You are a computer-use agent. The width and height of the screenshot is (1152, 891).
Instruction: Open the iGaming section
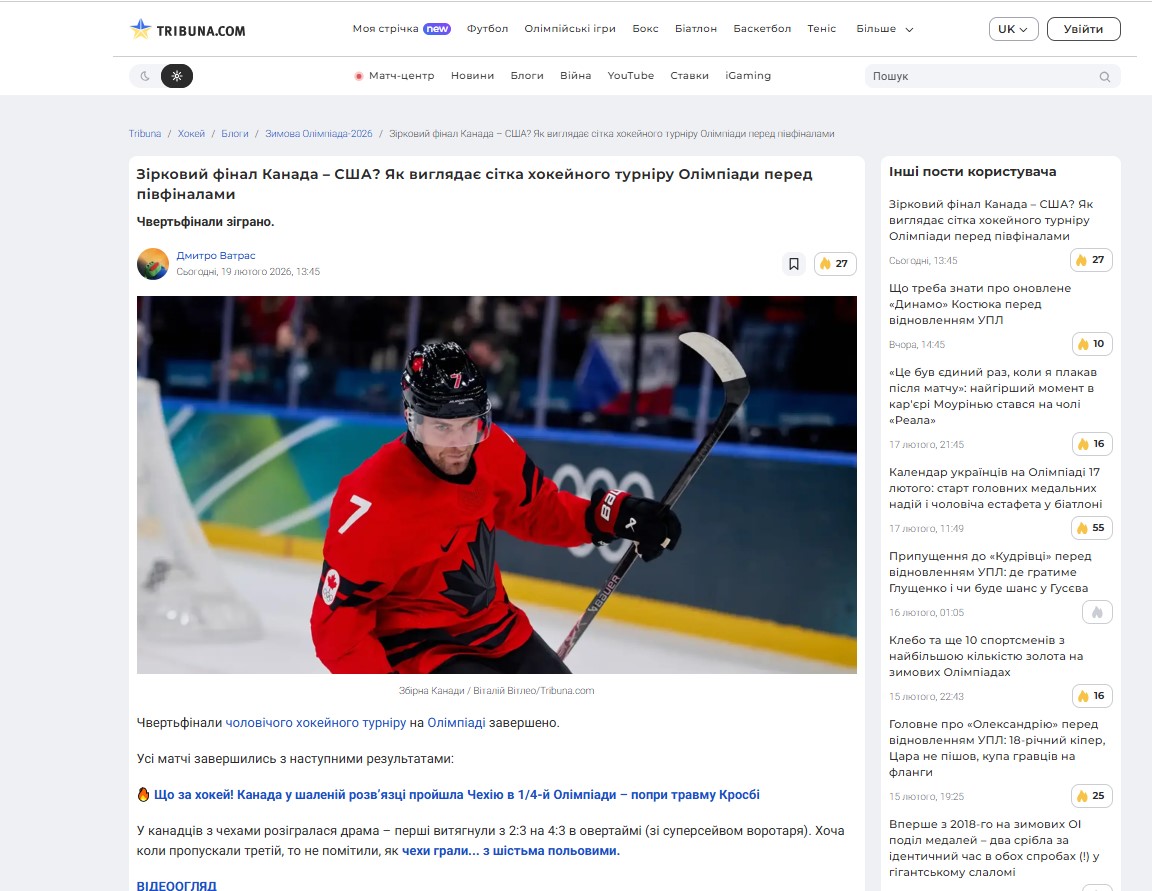coord(748,76)
